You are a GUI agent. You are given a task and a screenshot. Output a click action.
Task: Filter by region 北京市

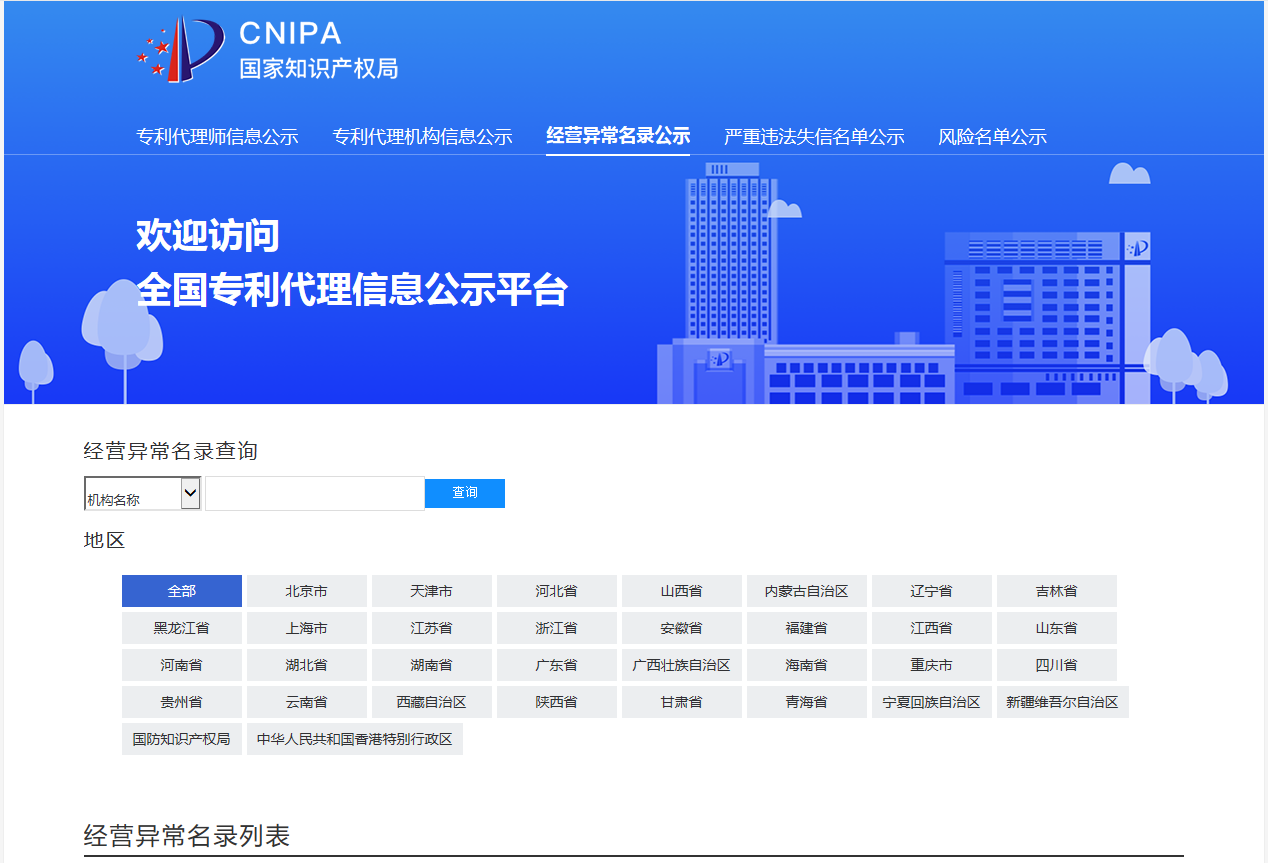pyautogui.click(x=307, y=591)
